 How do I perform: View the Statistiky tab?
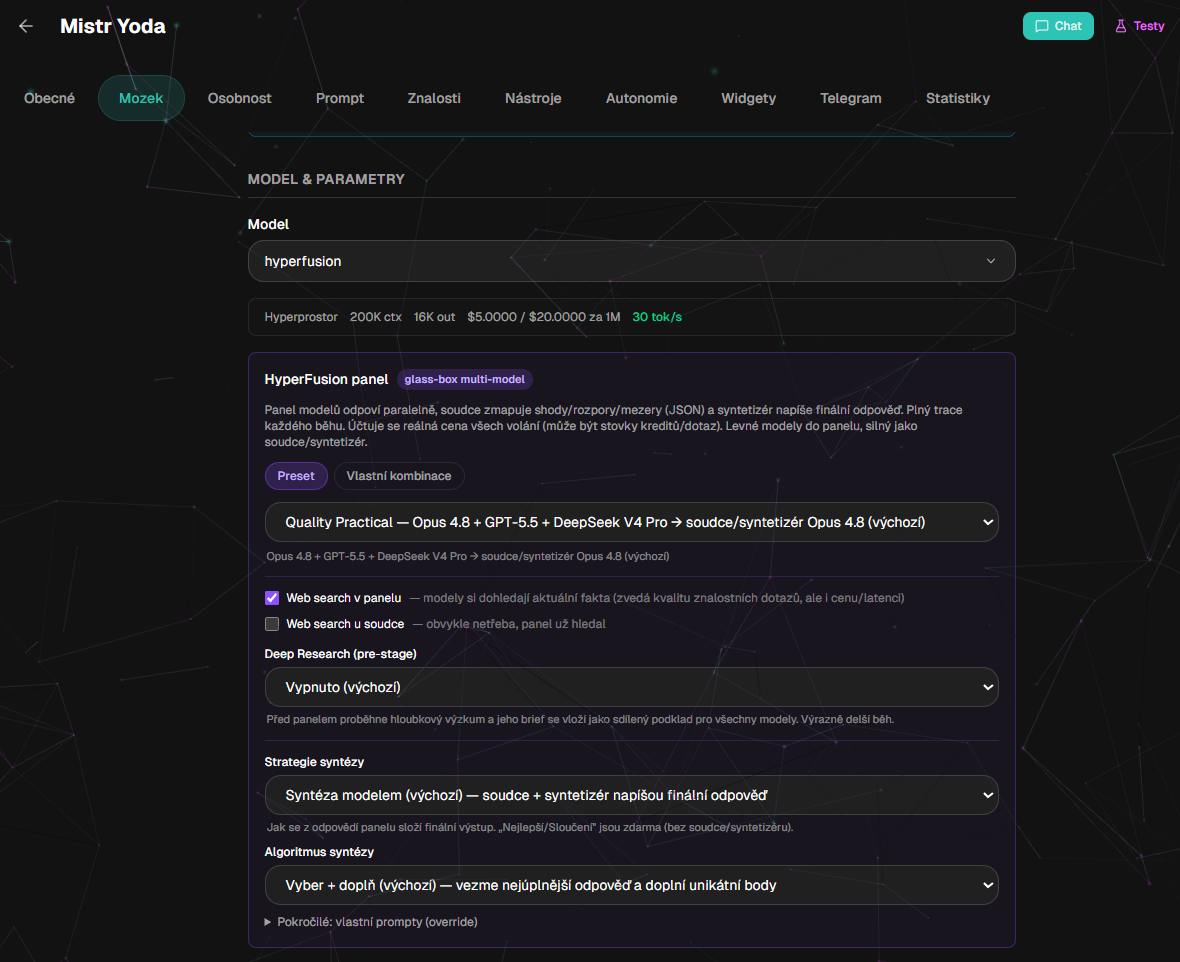[957, 98]
